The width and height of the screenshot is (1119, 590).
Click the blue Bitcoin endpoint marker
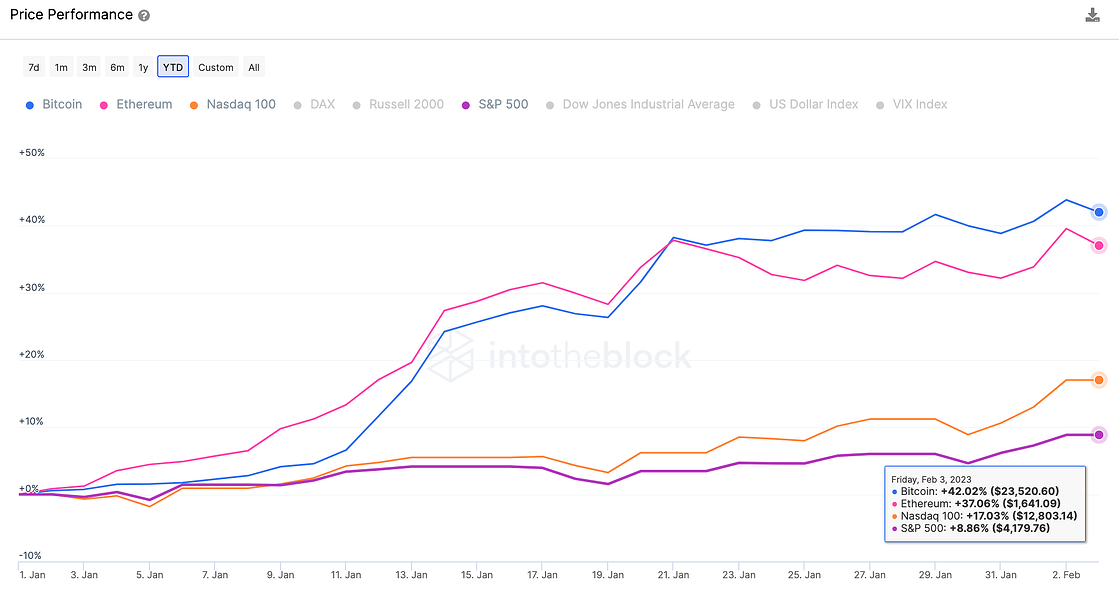click(x=1099, y=212)
